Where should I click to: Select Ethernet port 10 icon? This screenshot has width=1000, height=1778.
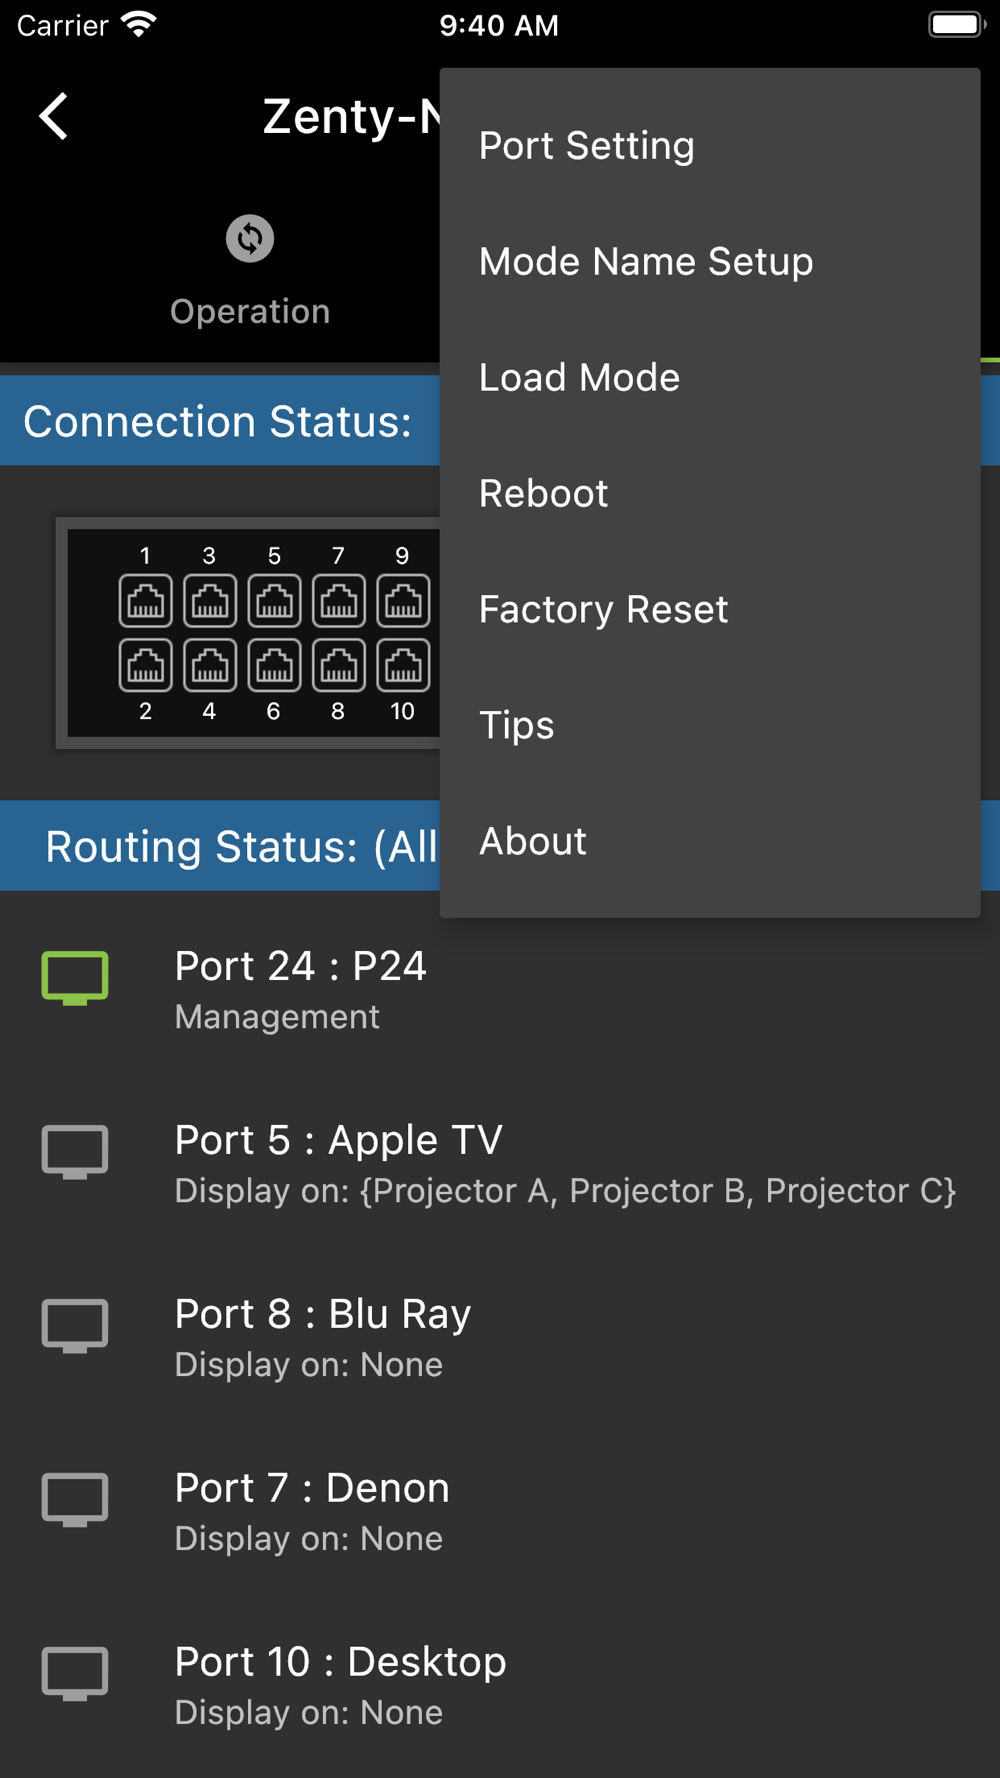point(403,665)
